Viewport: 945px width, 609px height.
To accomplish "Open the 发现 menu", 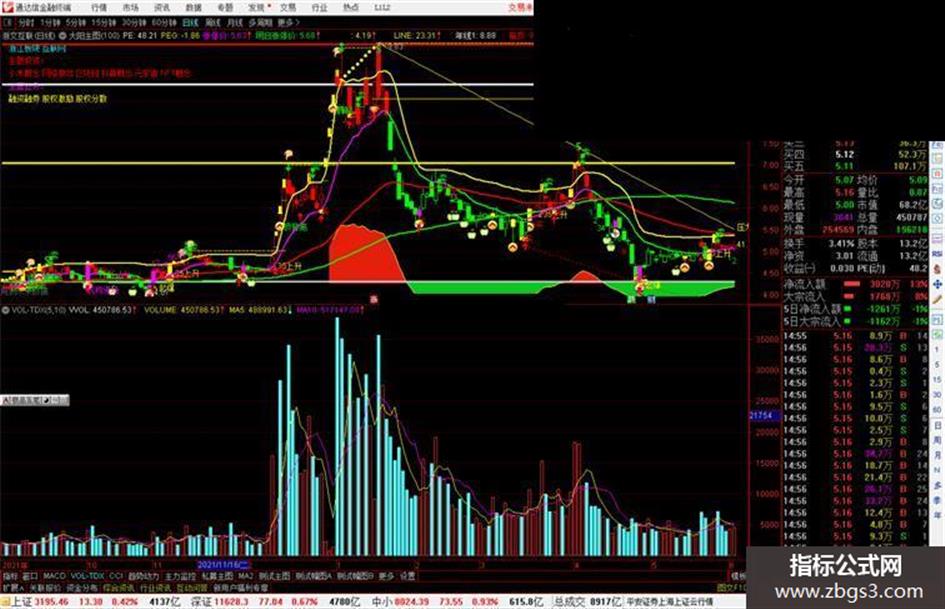I will click(x=257, y=8).
